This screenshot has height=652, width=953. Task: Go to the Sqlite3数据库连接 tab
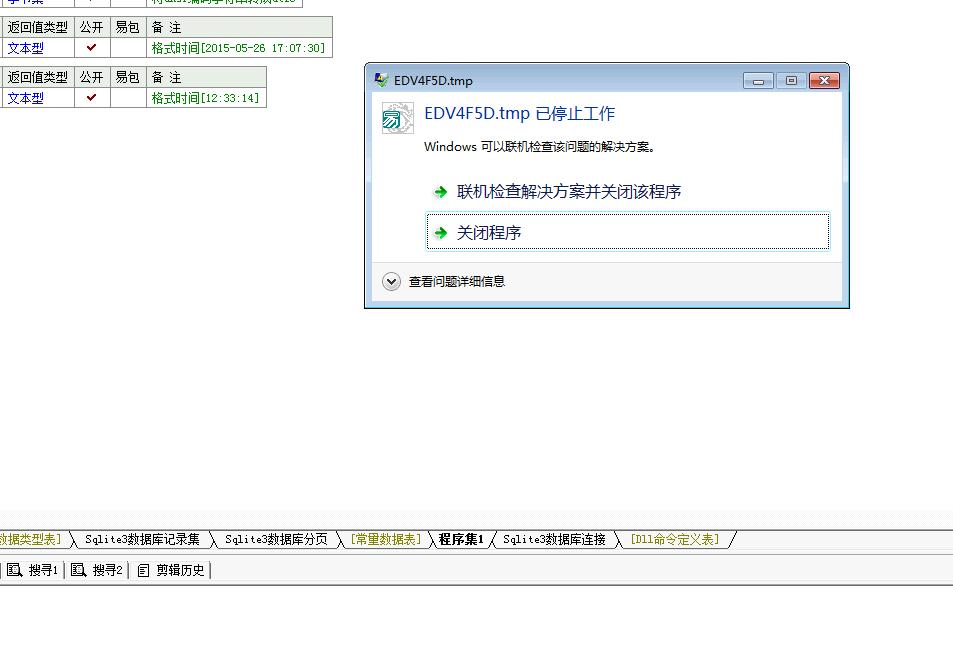(x=554, y=540)
